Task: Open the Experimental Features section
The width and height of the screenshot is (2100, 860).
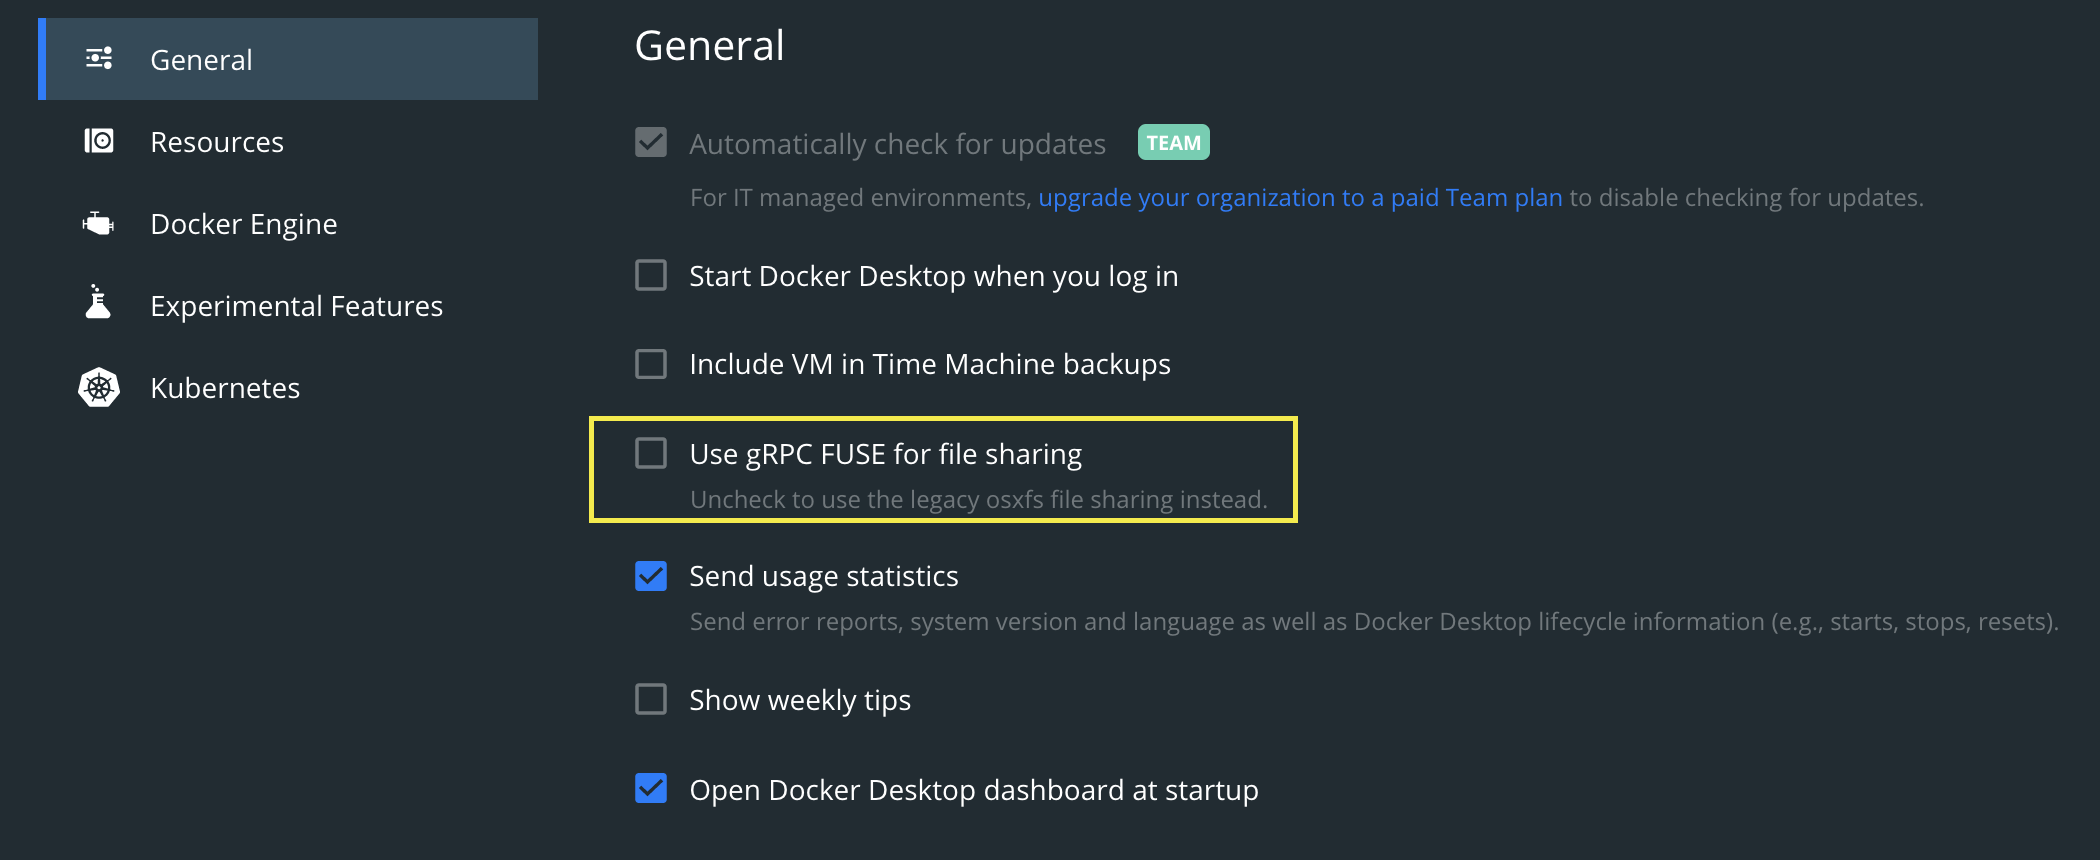Action: click(x=297, y=305)
